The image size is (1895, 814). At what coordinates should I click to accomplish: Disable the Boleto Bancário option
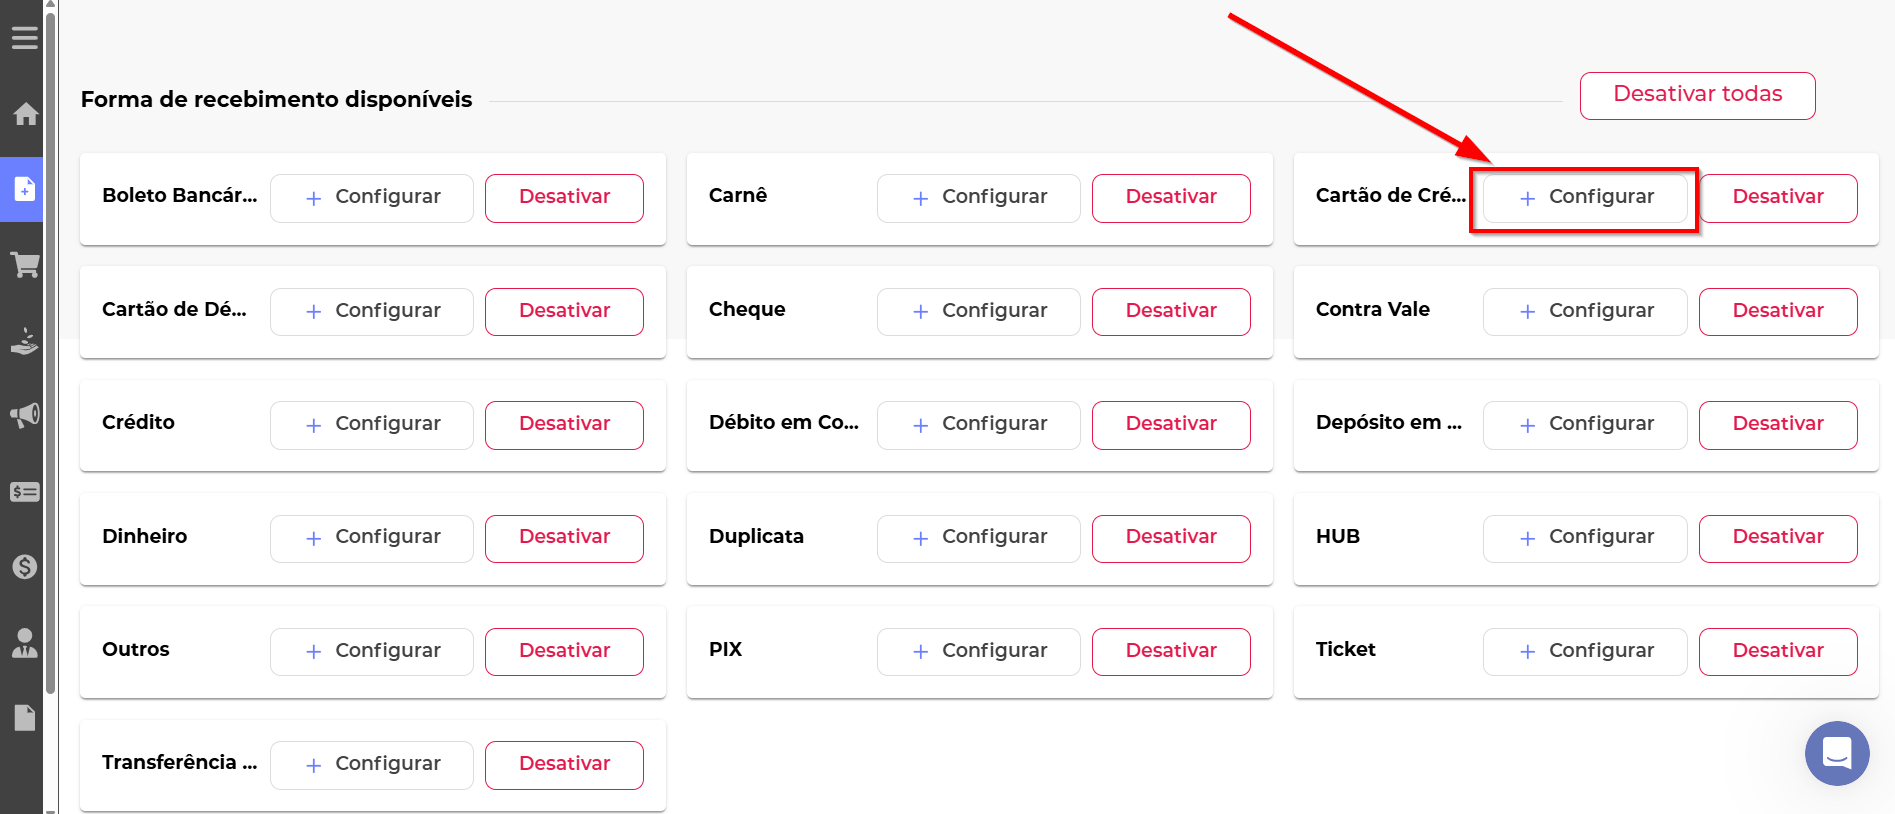pos(564,197)
